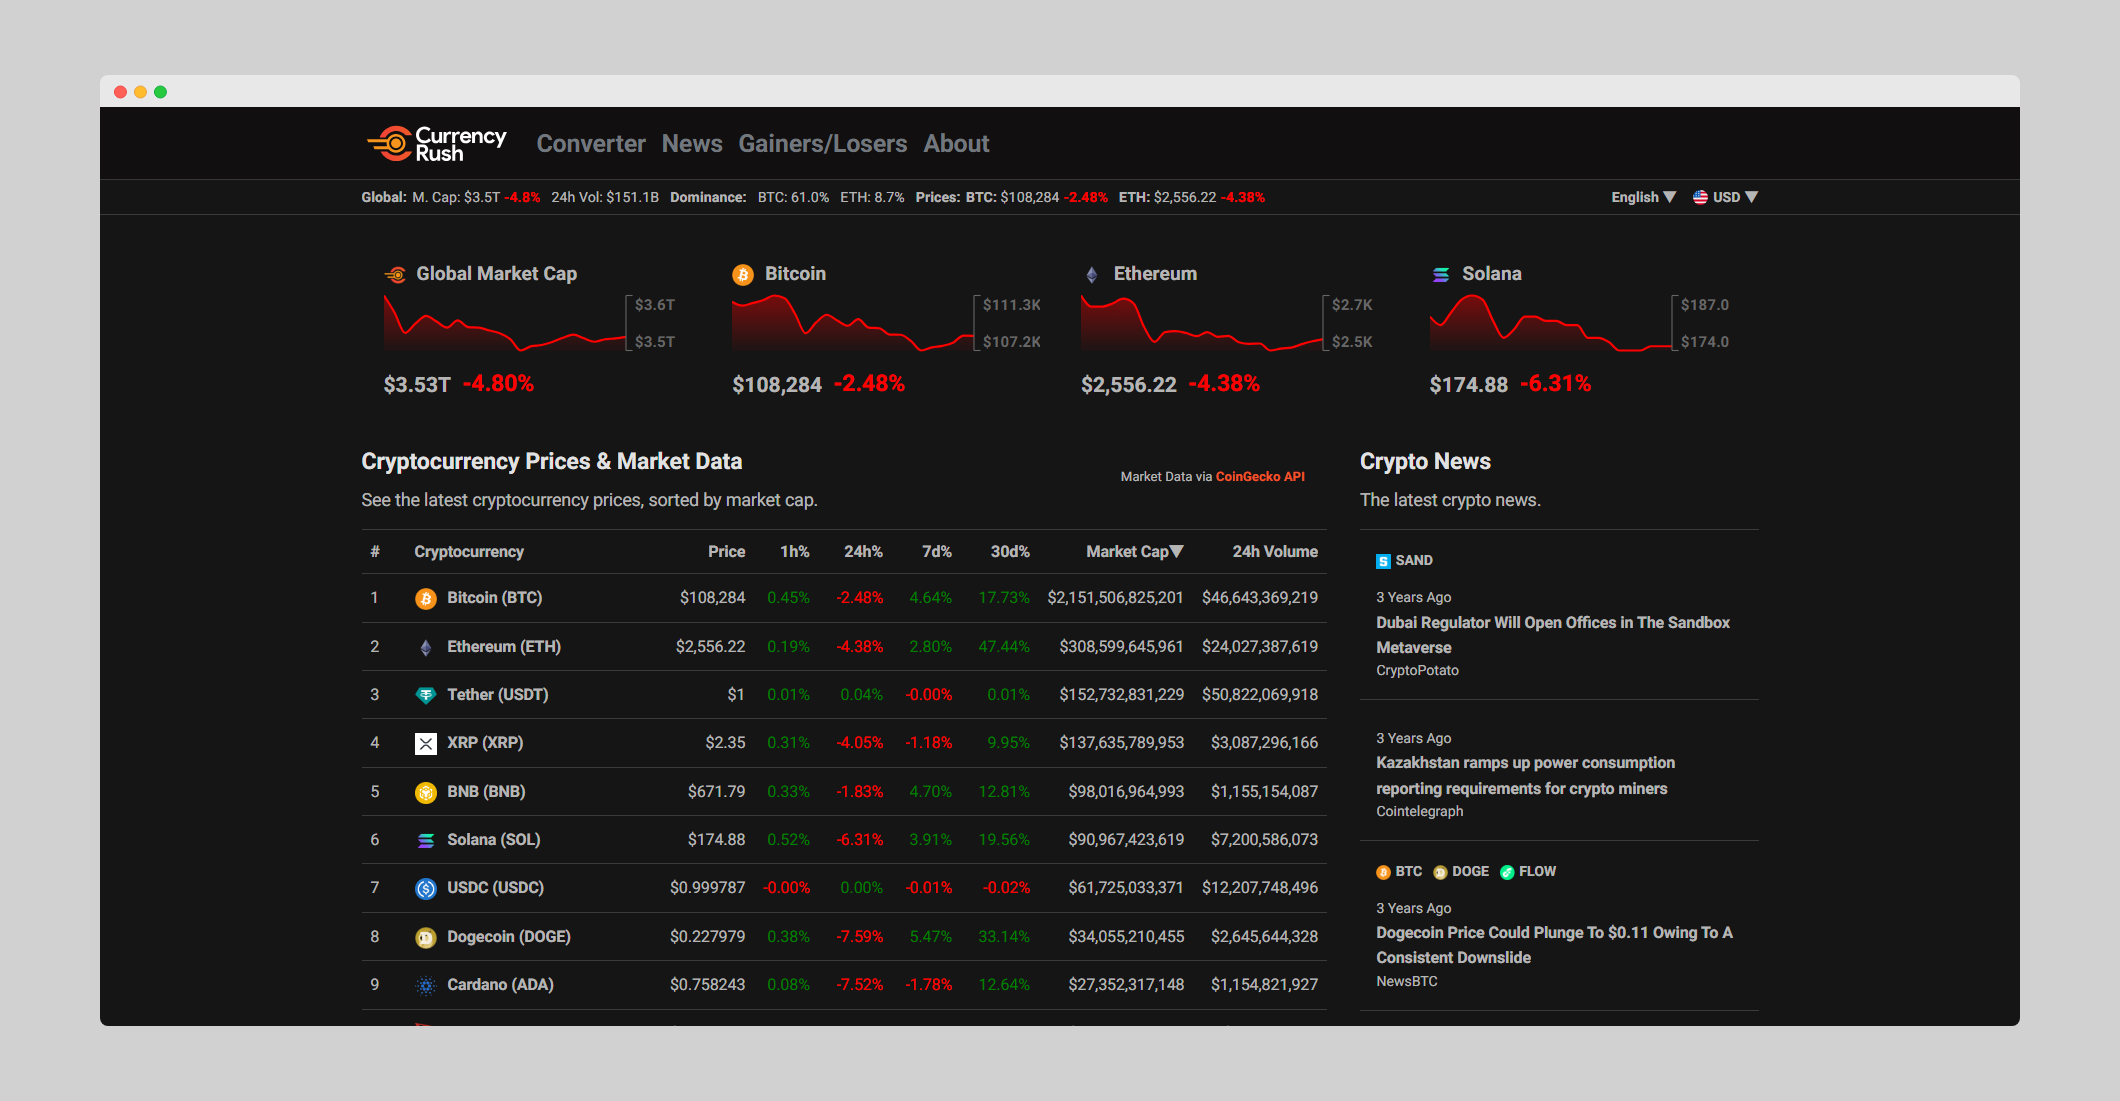Open the Bitcoin price chart
The height and width of the screenshot is (1101, 2120).
[x=853, y=323]
